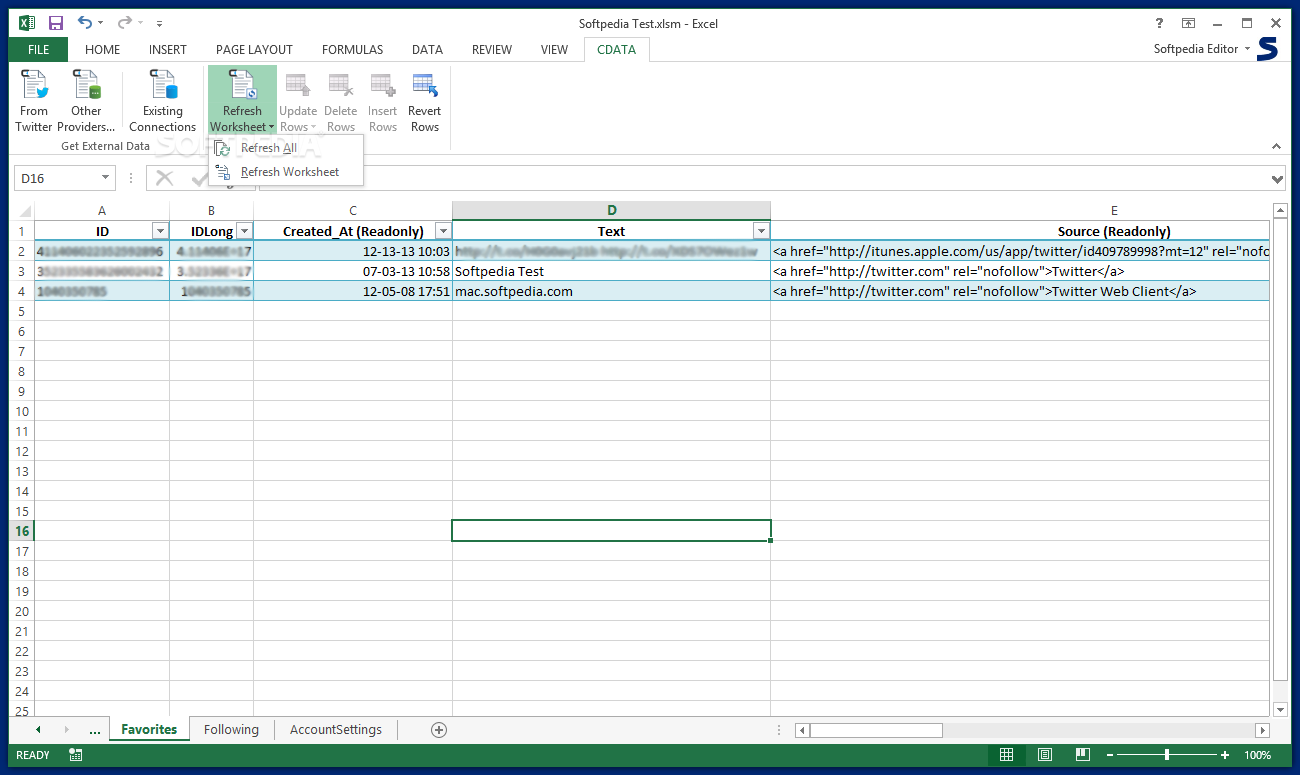Select the cell containing "mac.softpedia.com"
This screenshot has width=1300, height=775.
(x=611, y=291)
